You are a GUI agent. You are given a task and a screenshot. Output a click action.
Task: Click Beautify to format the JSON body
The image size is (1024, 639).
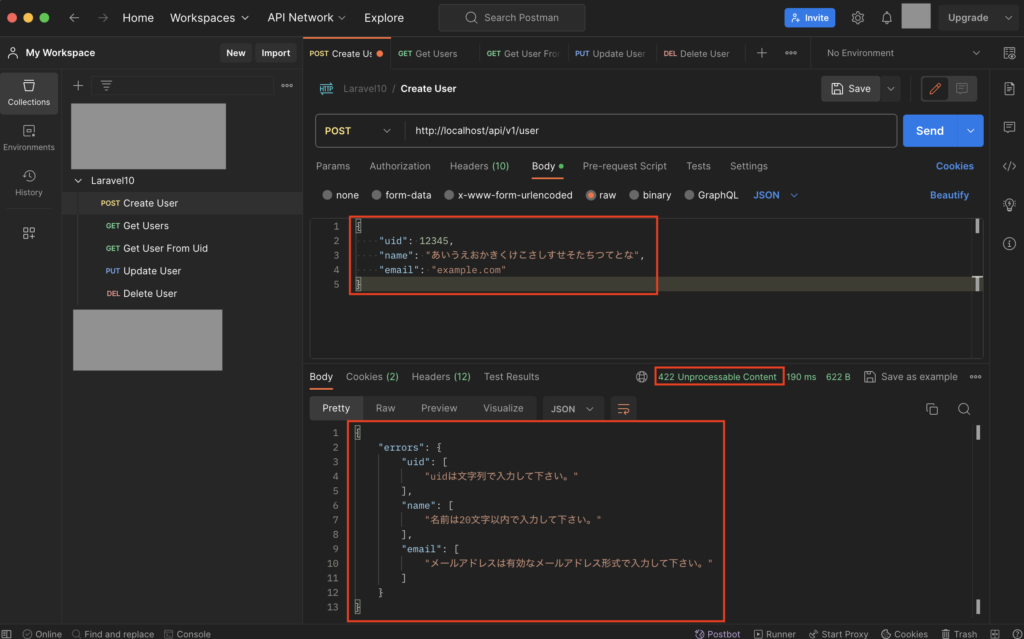[948, 195]
